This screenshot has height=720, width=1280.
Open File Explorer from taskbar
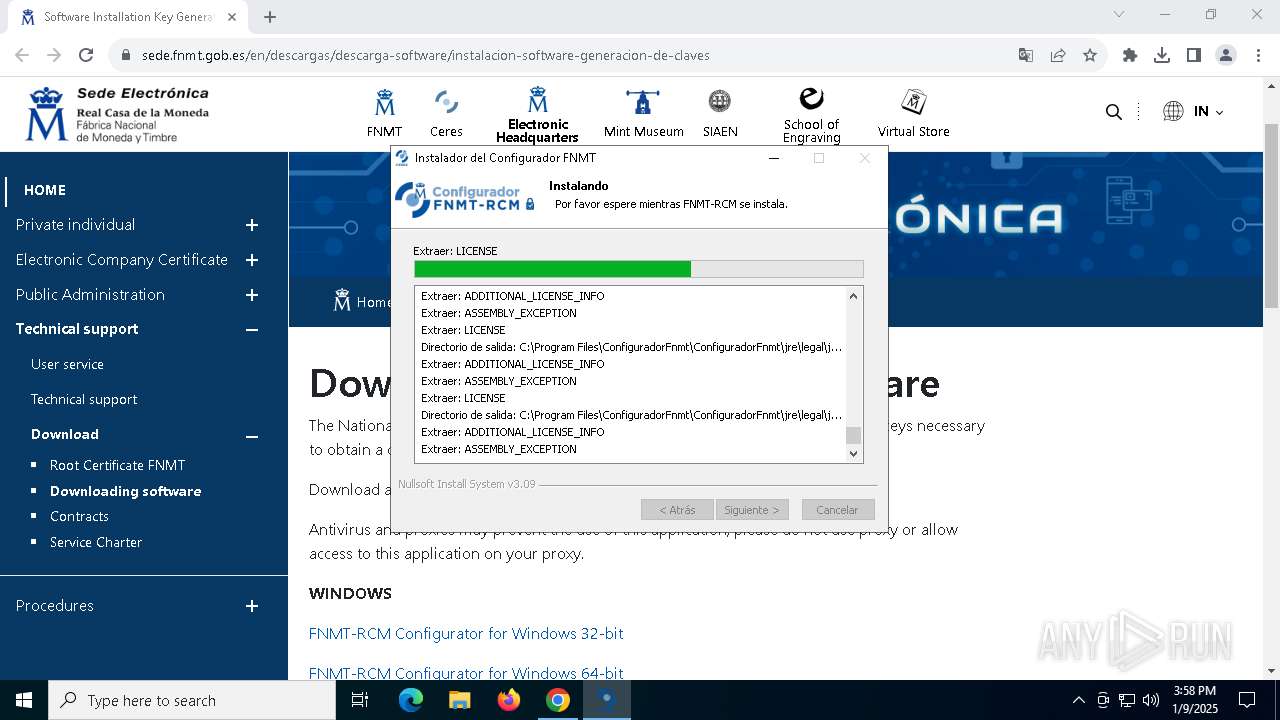460,700
